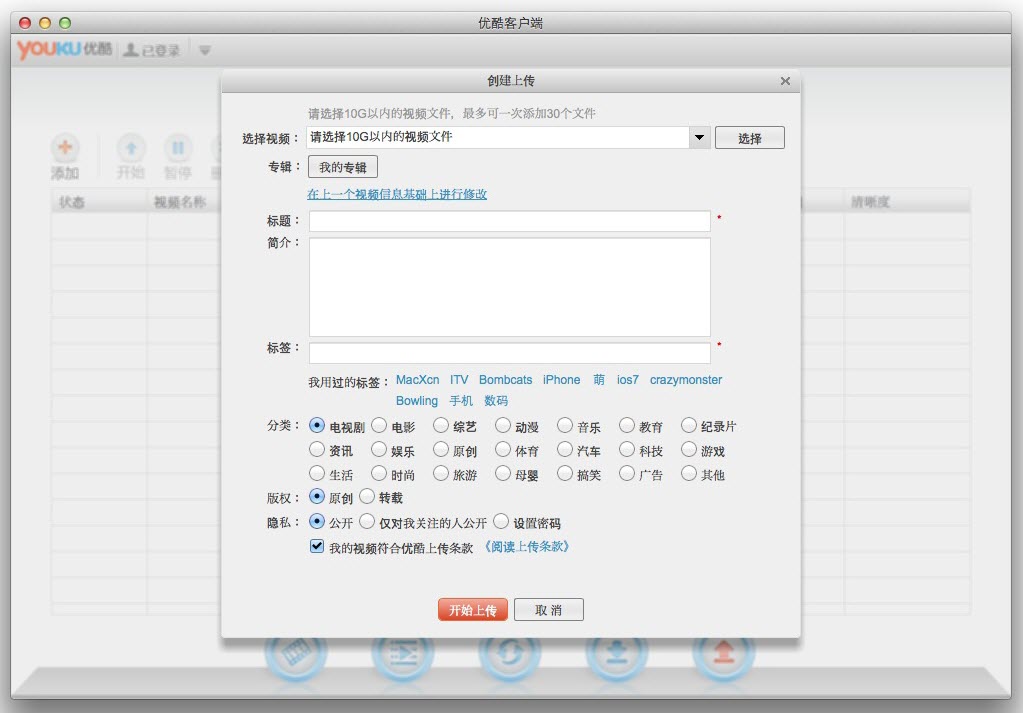Select the 搞笑 category radio button
Image resolution: width=1023 pixels, height=713 pixels.
point(565,473)
